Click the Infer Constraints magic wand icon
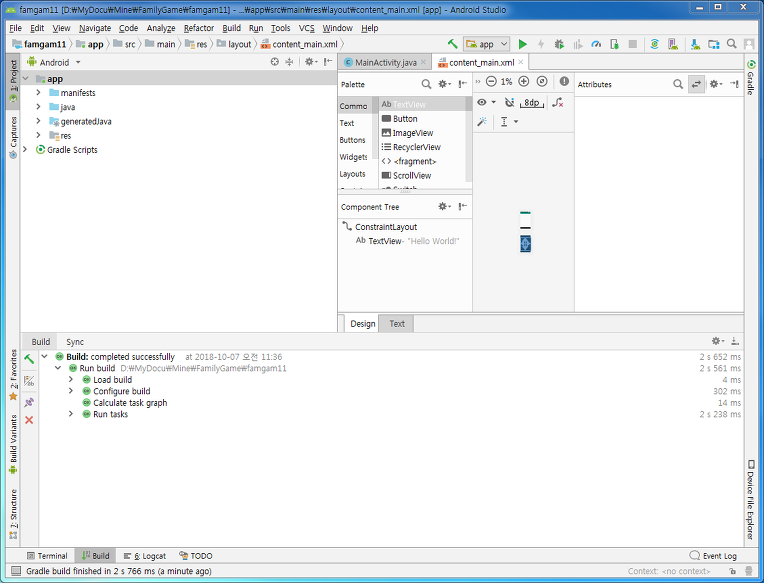 (482, 122)
